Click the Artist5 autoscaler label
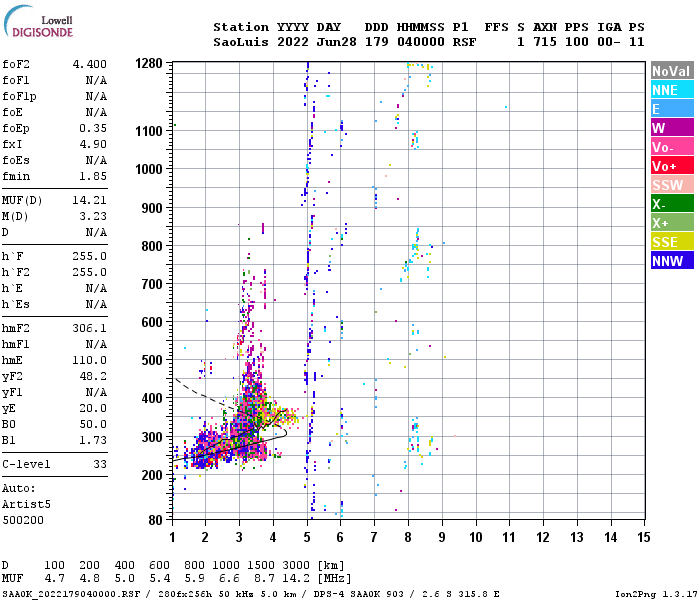The height and width of the screenshot is (600, 700). [x=26, y=504]
